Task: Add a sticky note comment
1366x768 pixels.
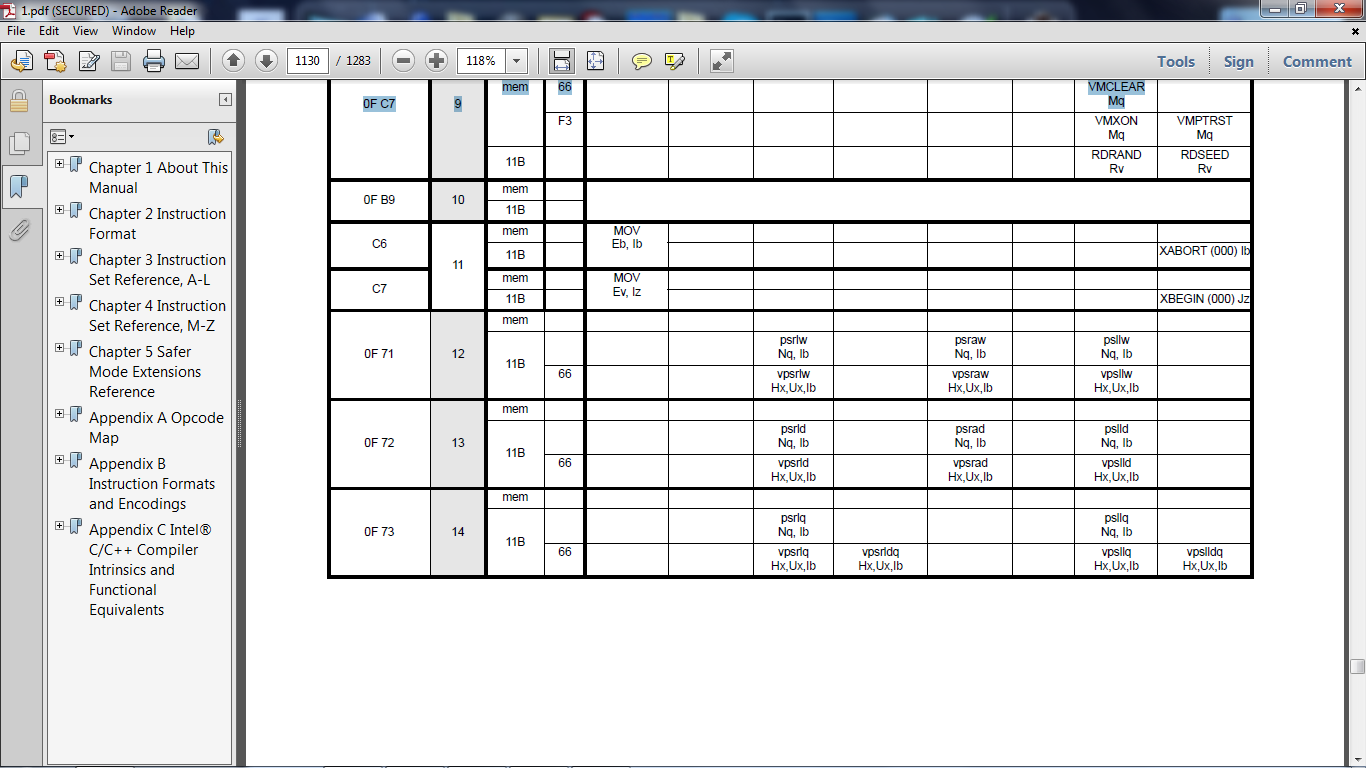Action: point(642,61)
